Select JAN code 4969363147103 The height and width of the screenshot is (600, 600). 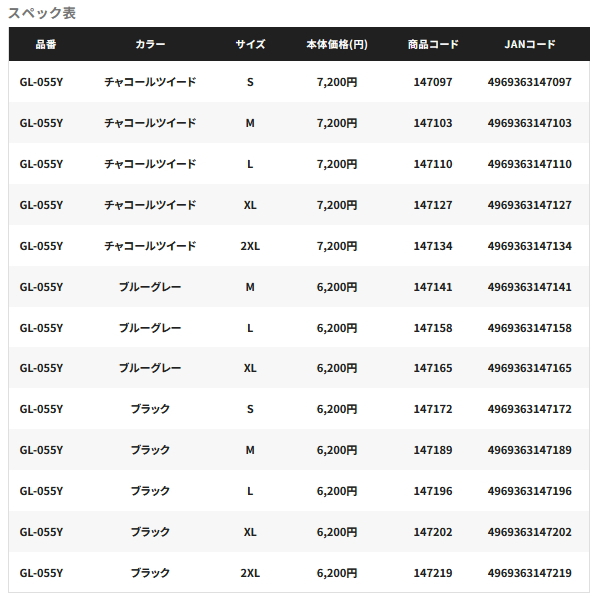coord(530,123)
